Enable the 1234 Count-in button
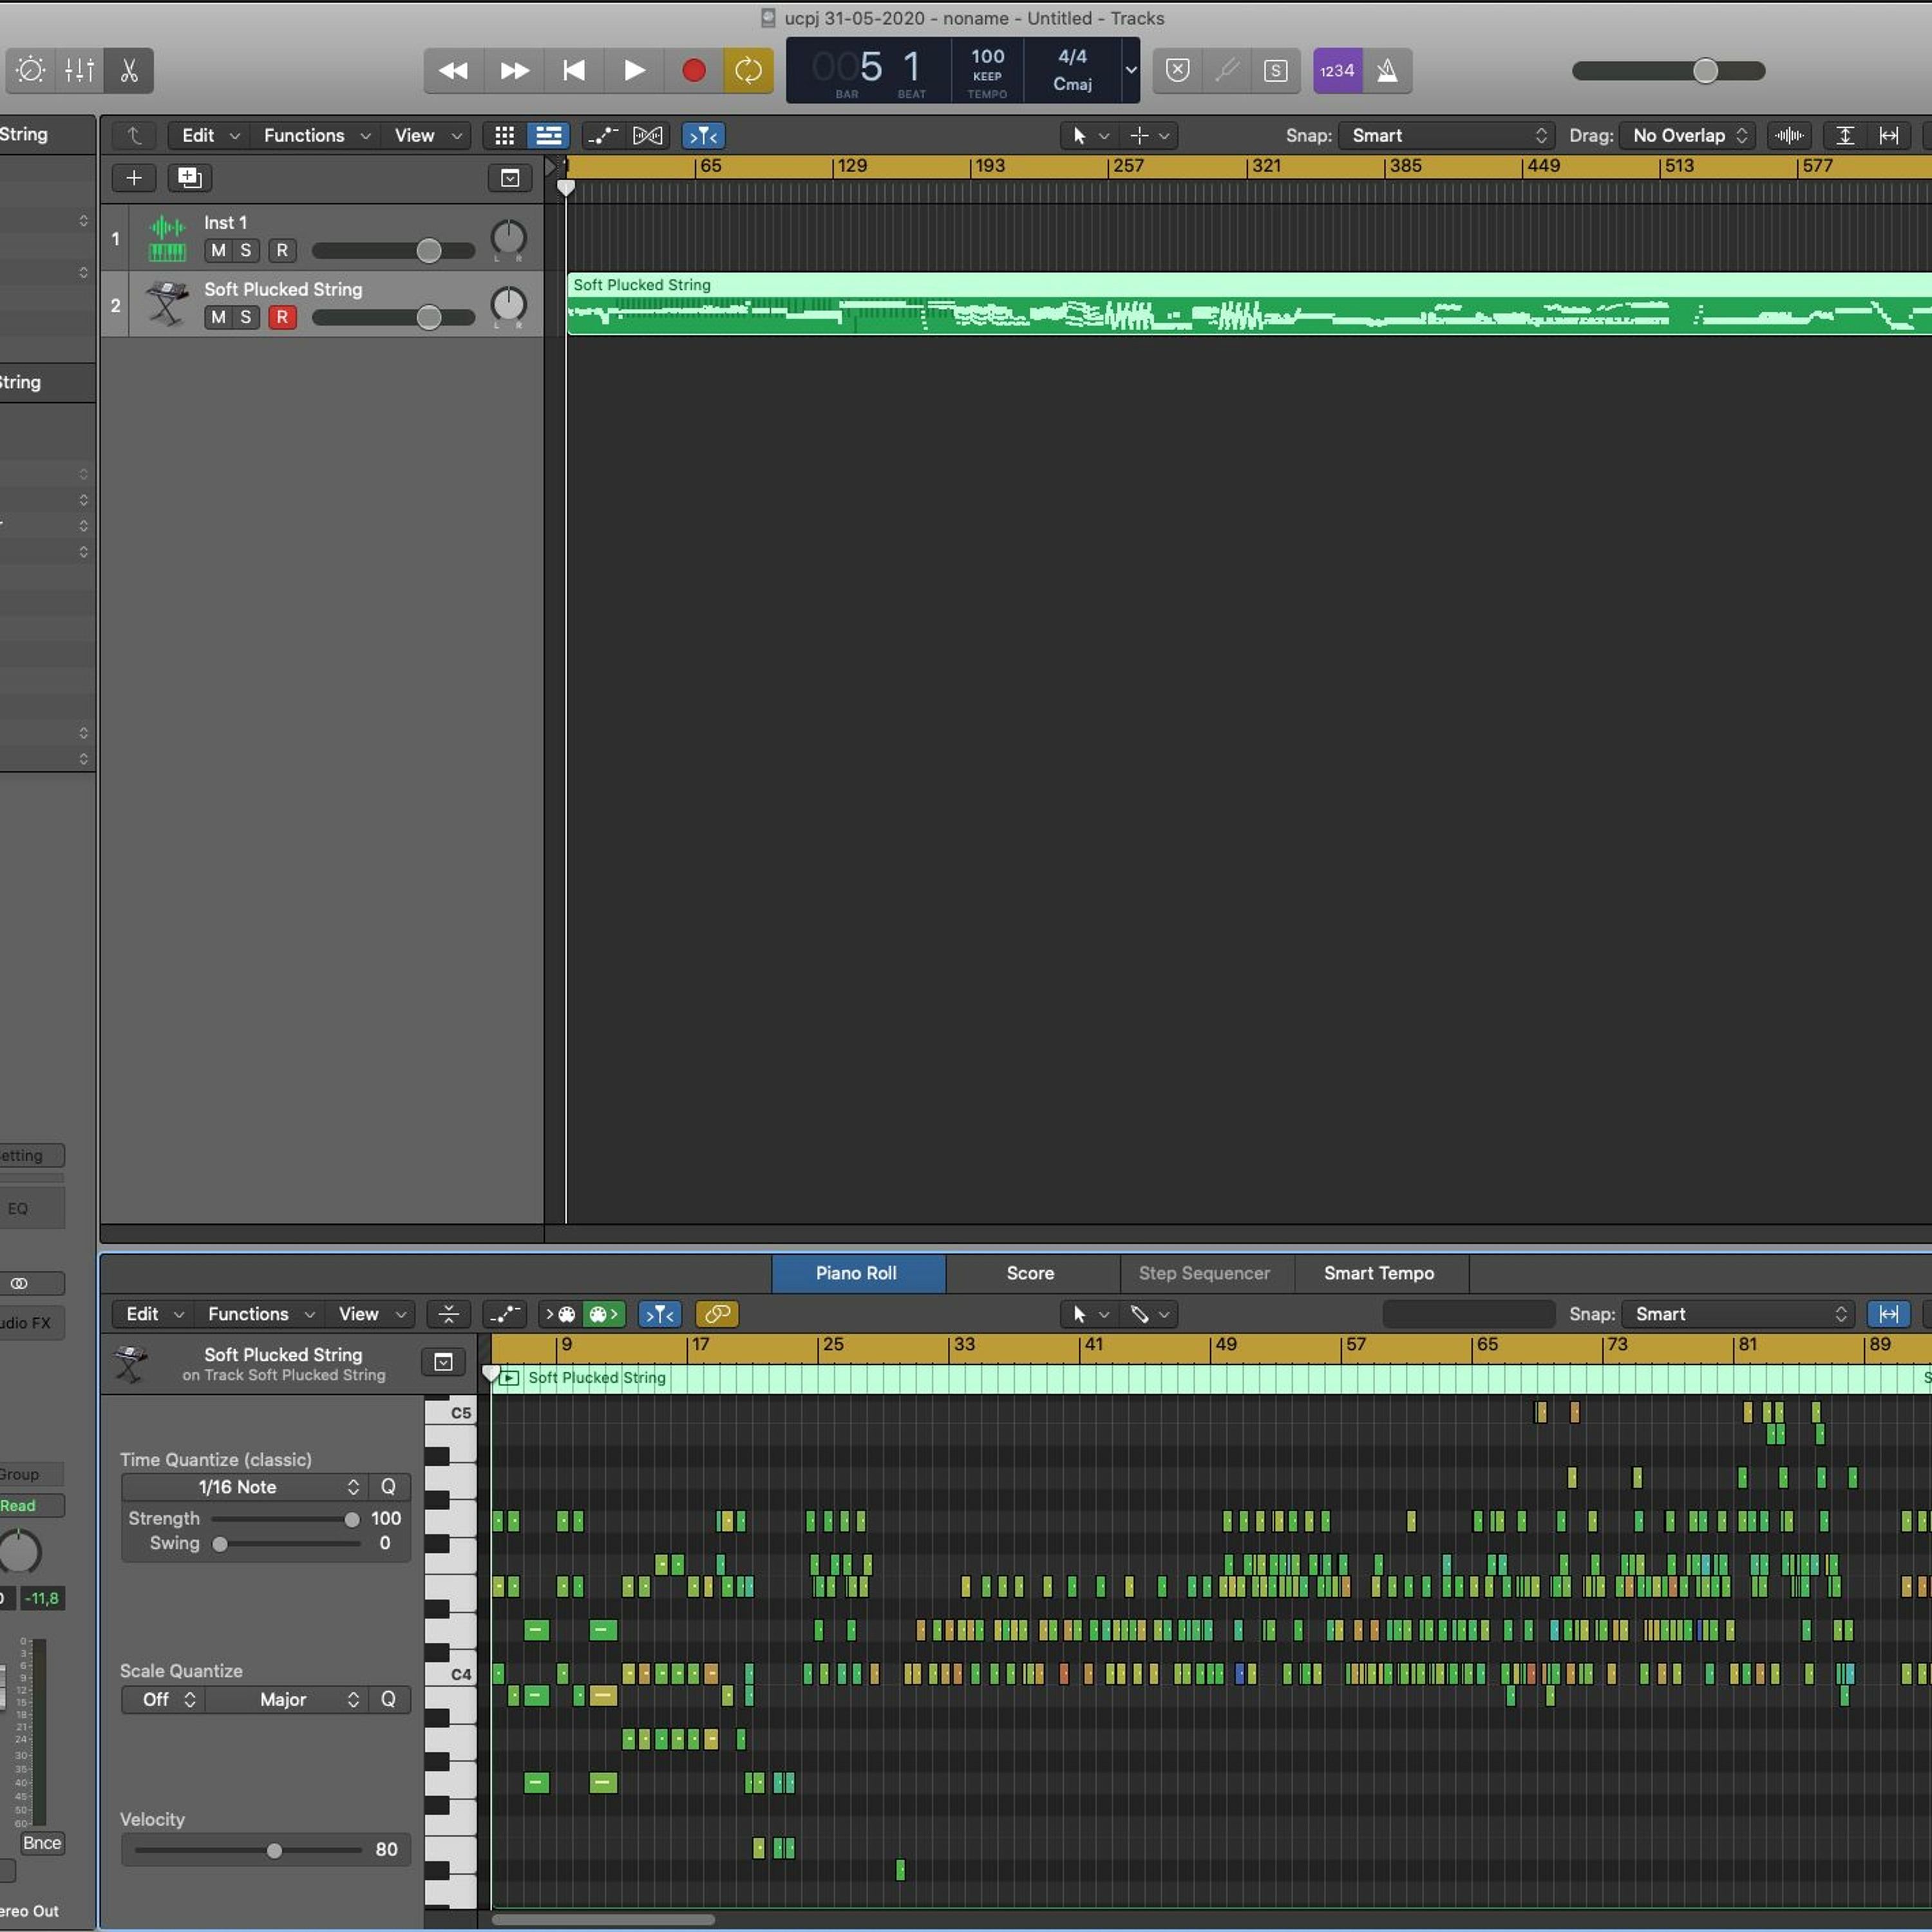1932x1932 pixels. [1337, 70]
